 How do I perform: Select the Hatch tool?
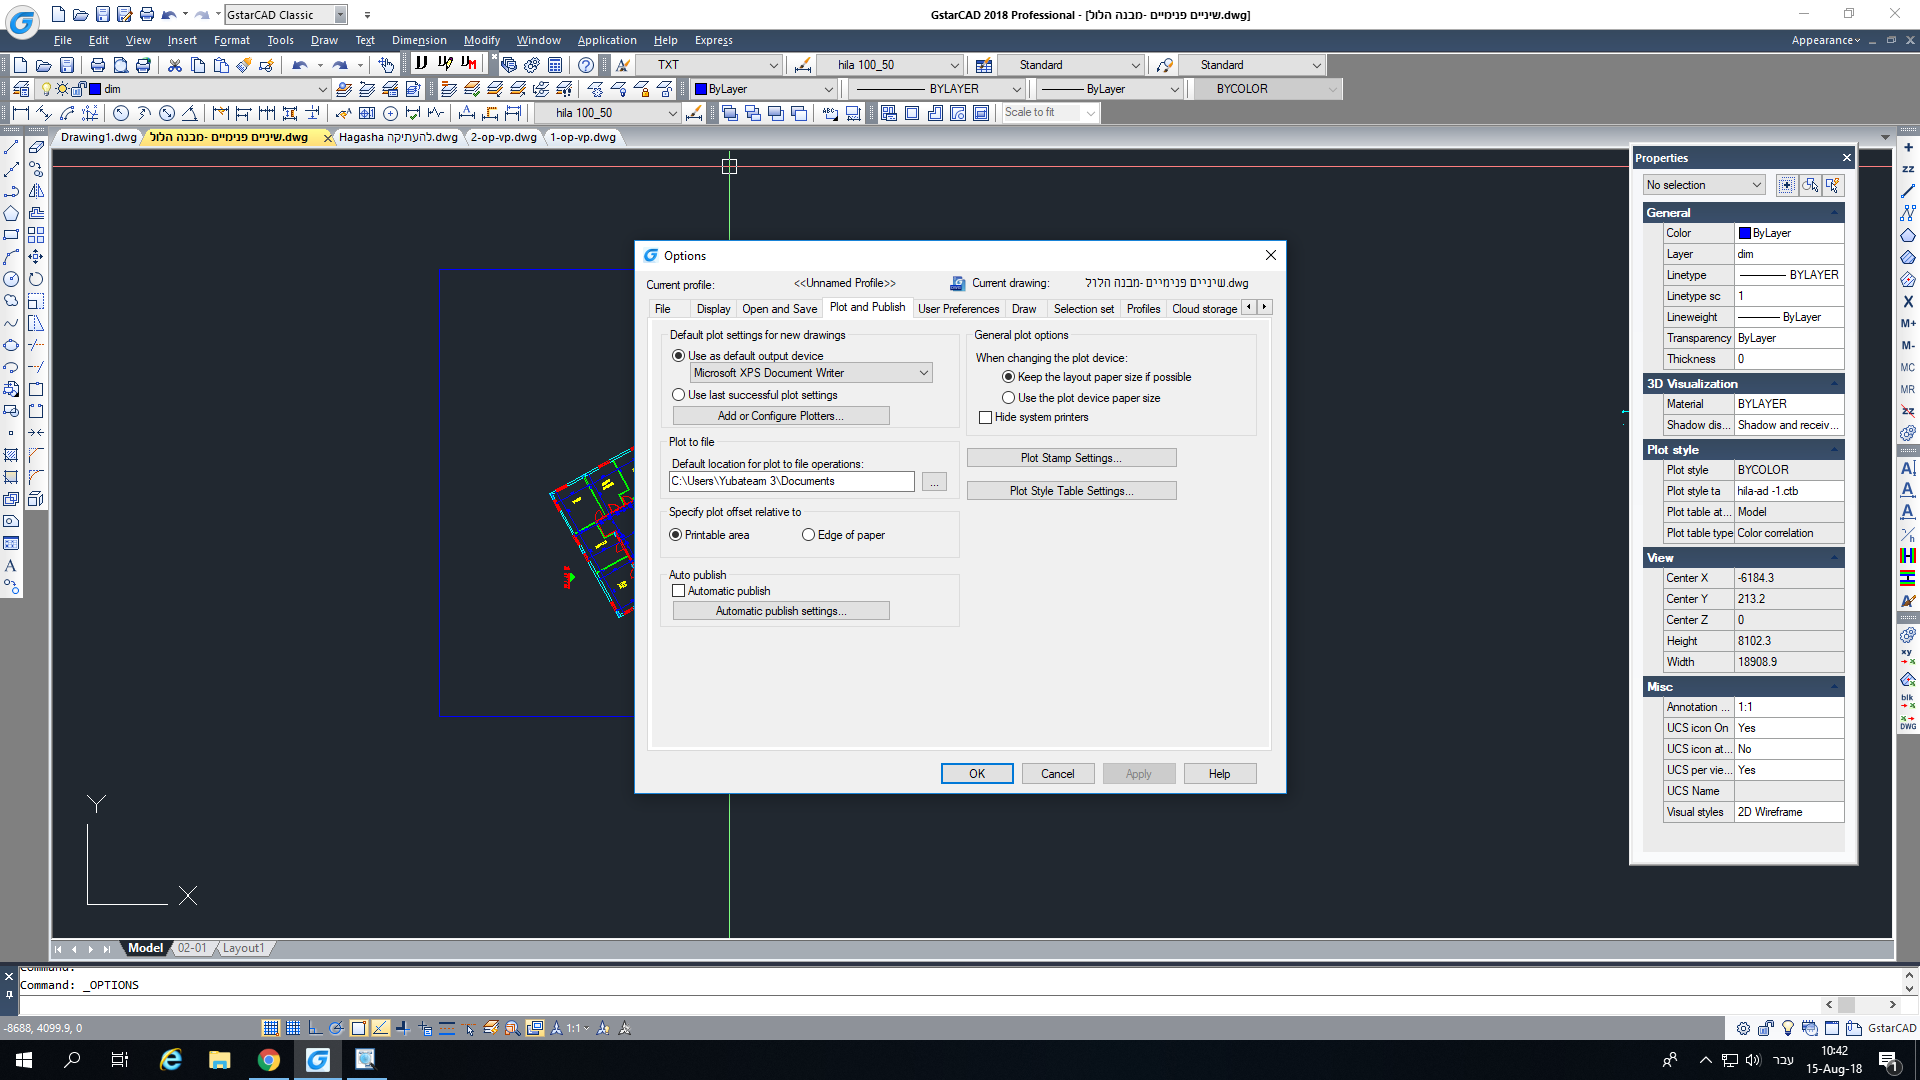point(11,455)
